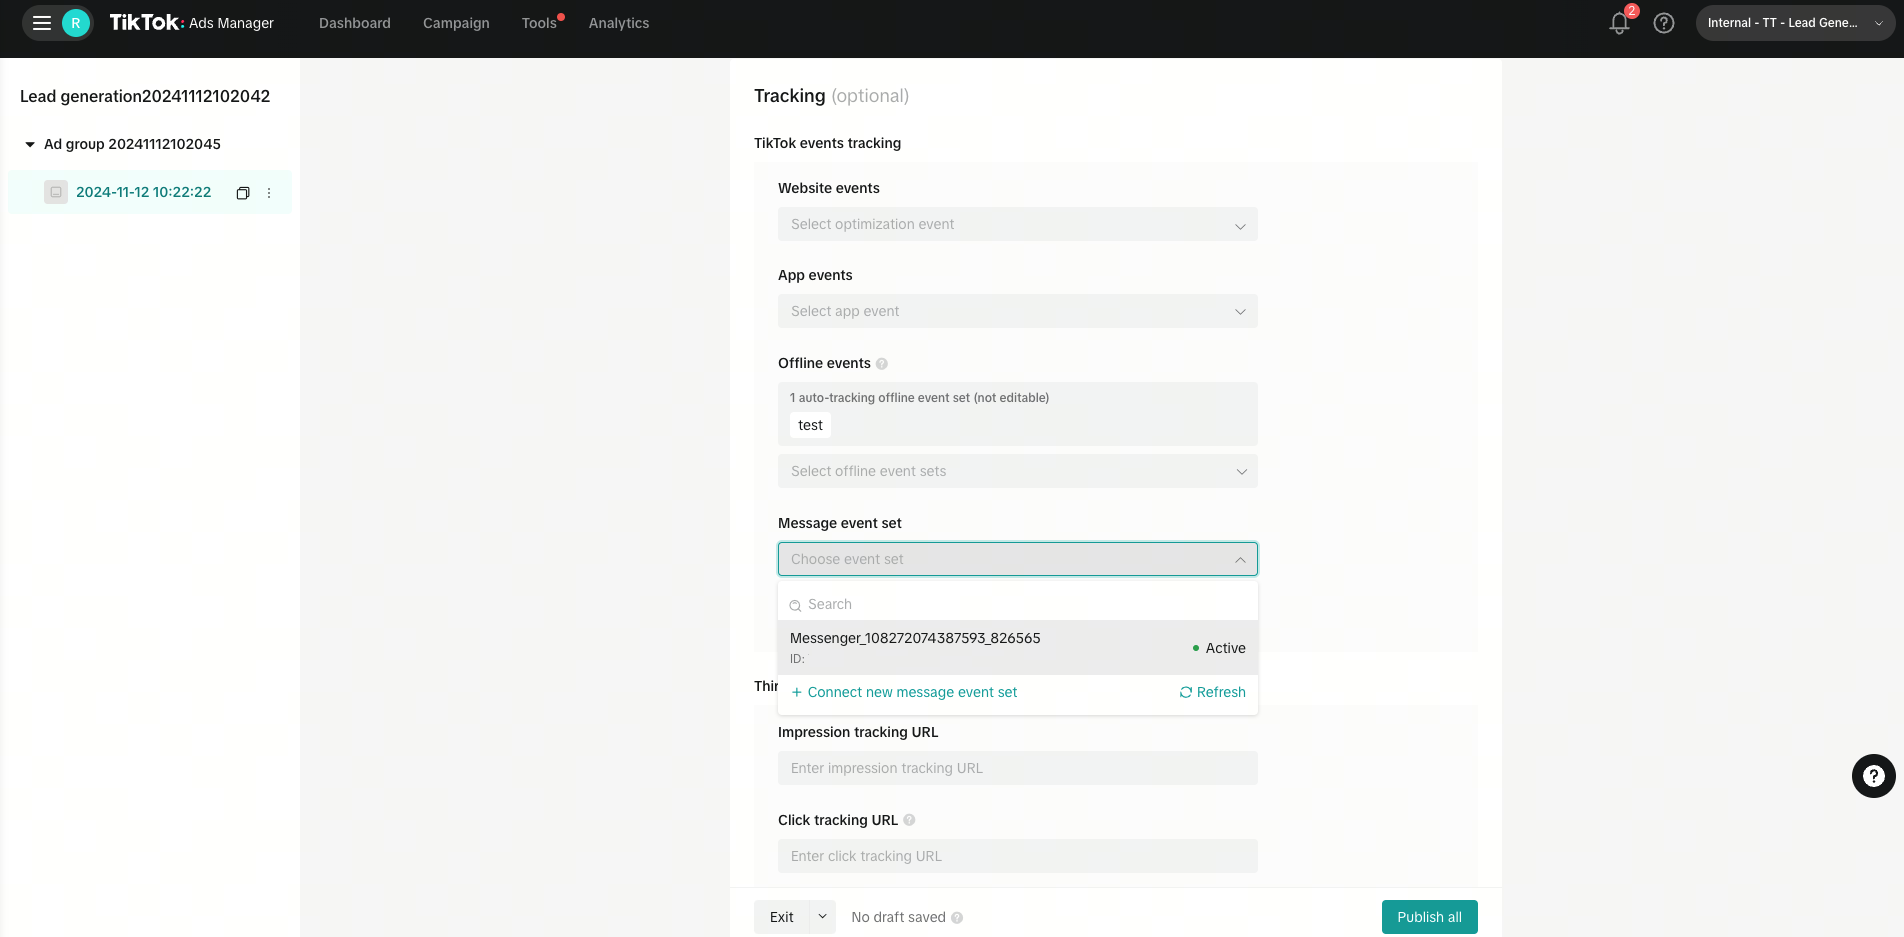
Task: Refresh the message event set list
Action: click(x=1212, y=692)
